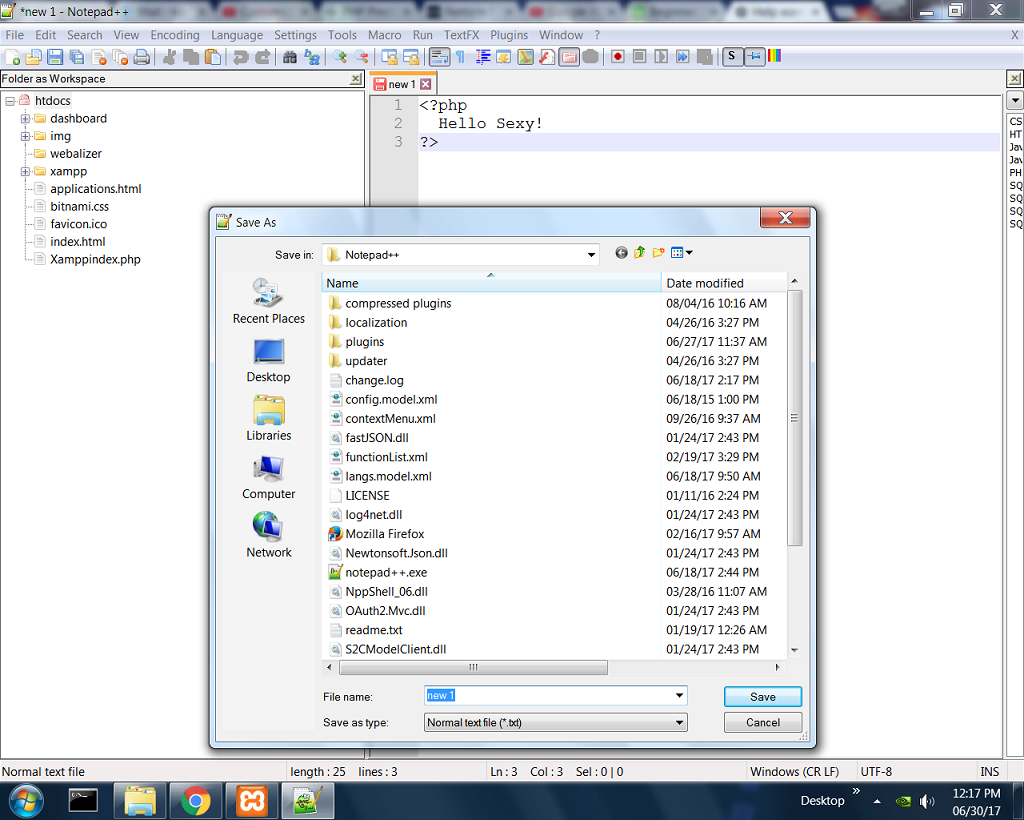1024x820 pixels.
Task: Click the Stop Recording macro icon
Action: pos(639,57)
